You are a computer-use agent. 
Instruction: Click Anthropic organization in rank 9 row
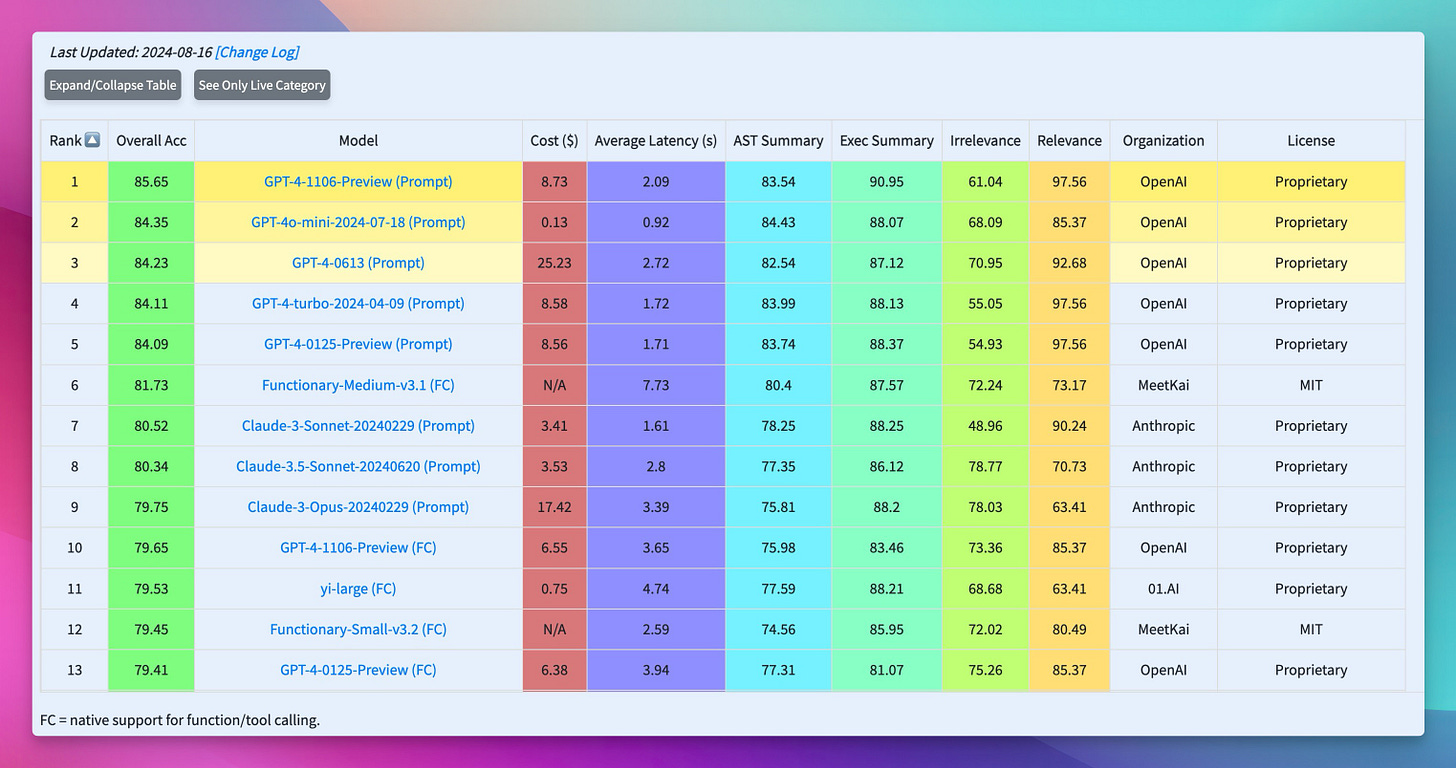click(x=1163, y=507)
